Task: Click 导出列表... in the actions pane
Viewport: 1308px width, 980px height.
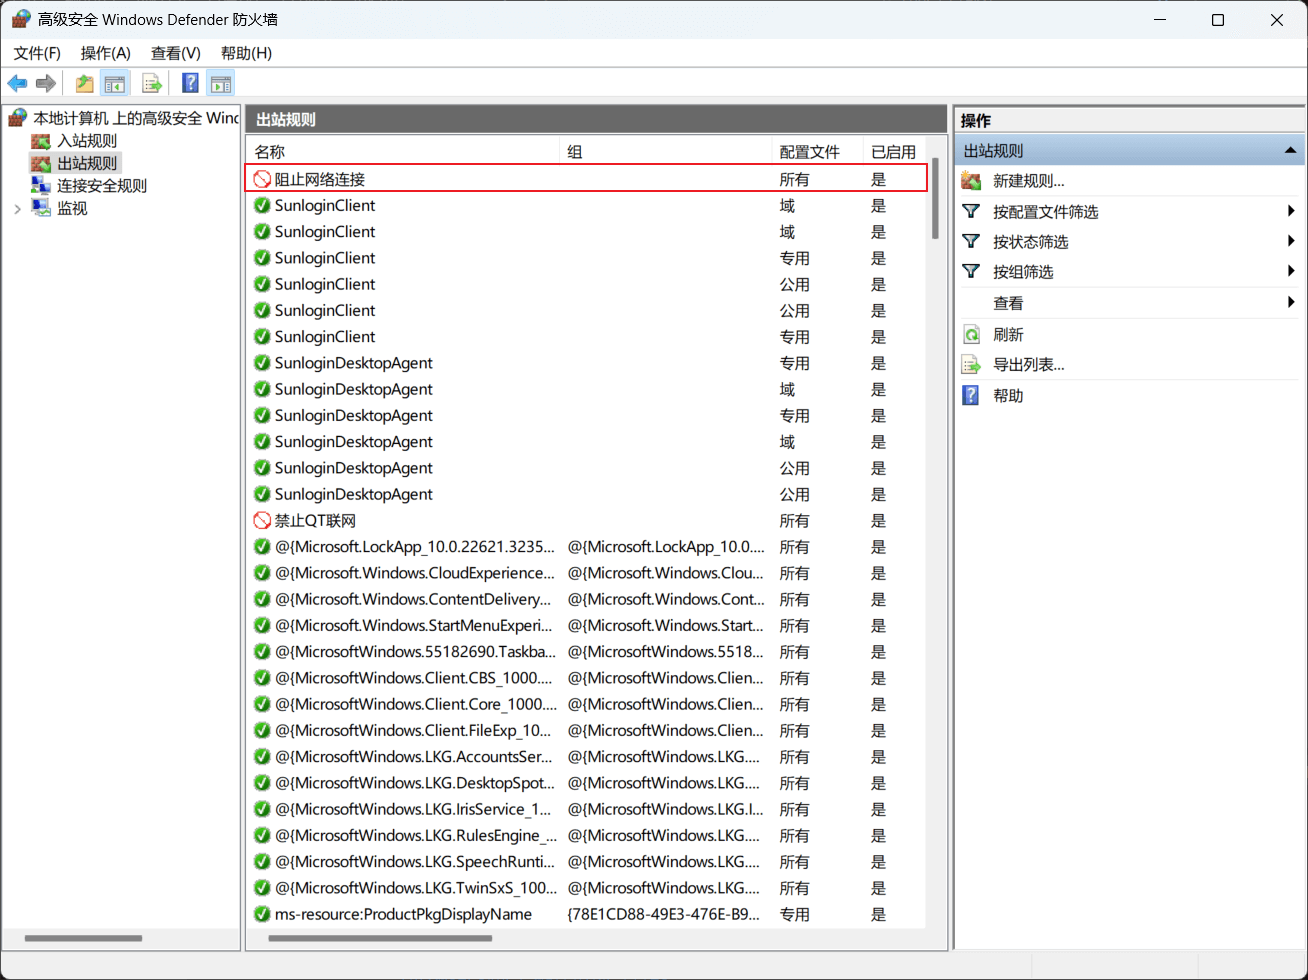Action: [x=1028, y=365]
